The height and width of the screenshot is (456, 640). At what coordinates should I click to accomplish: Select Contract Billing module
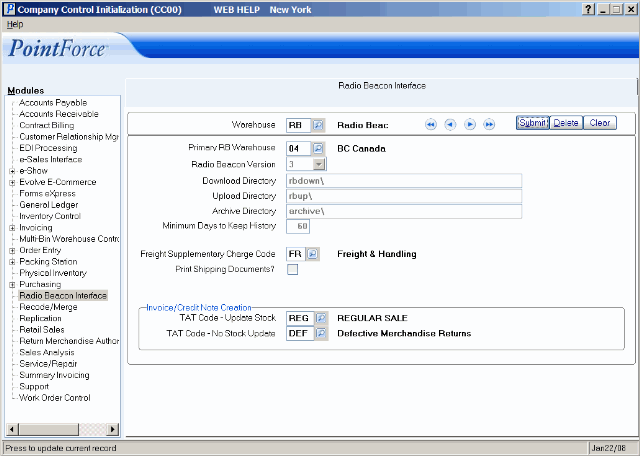click(47, 126)
